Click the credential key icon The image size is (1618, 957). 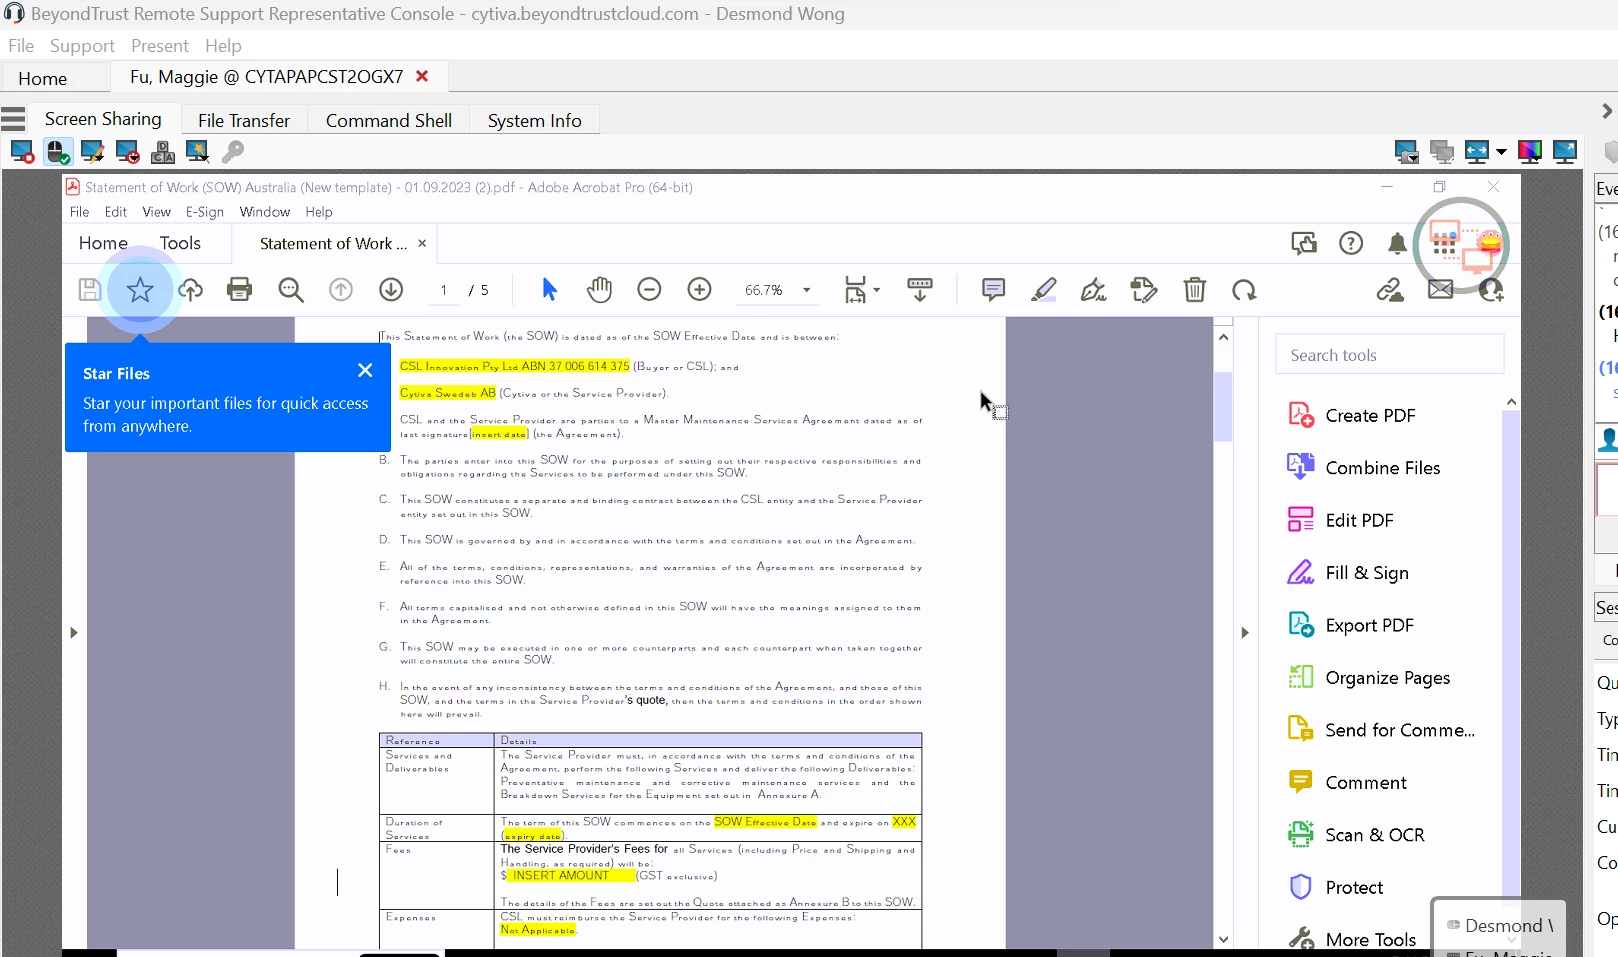[232, 151]
